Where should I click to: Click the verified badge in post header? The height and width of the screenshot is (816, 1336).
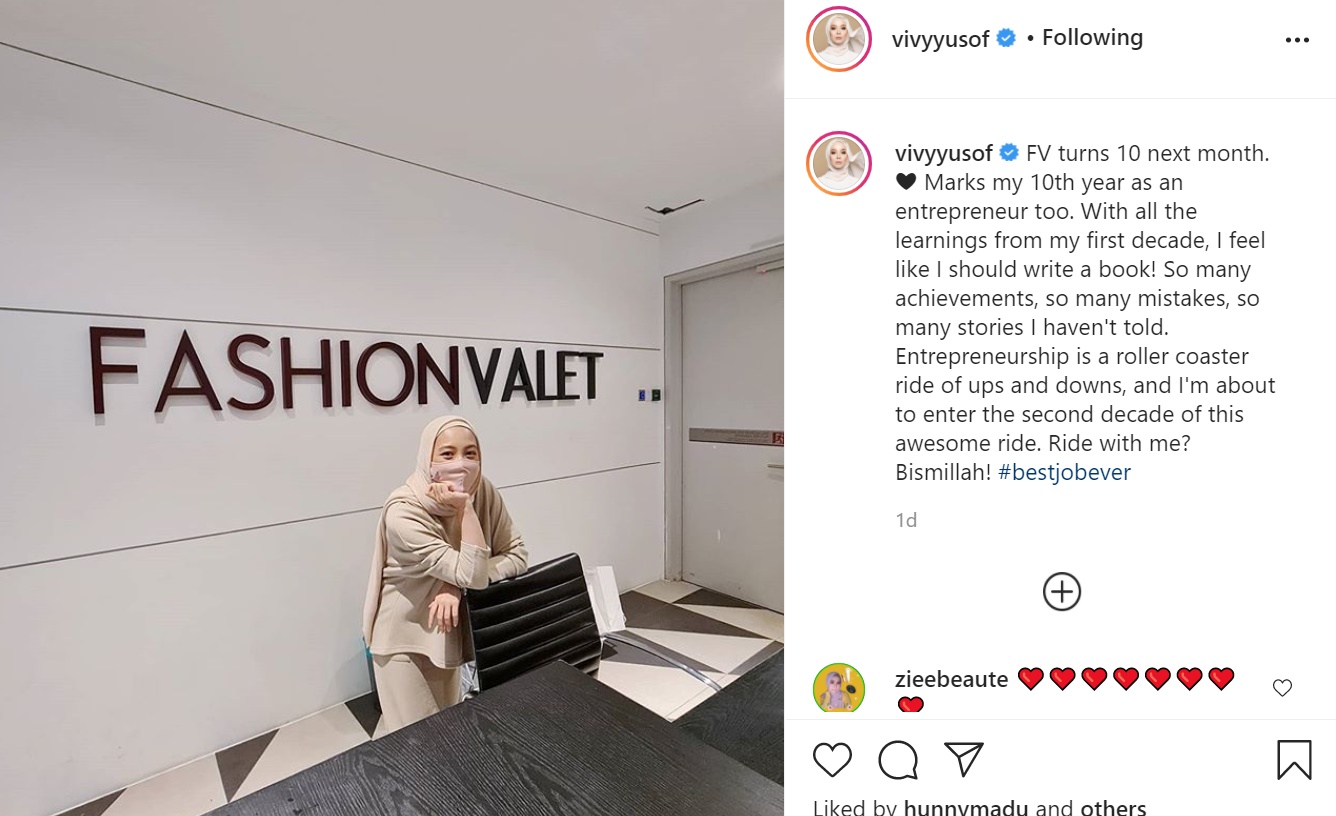1007,39
